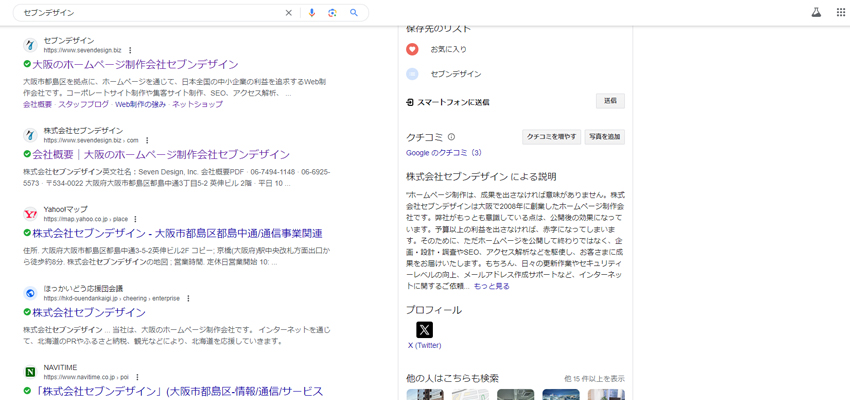Open Yahoo map 株式会社セブンデザイン result
The image size is (850, 400).
(177, 234)
